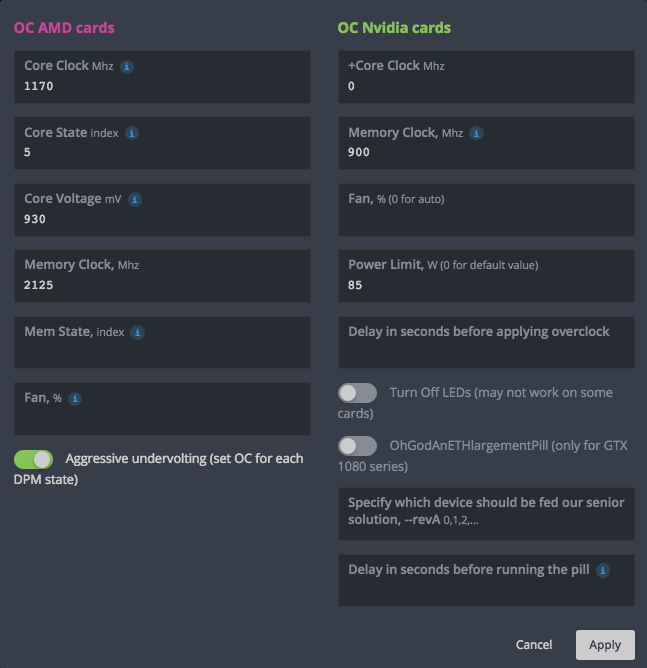647x668 pixels.
Task: Click info icon next to AMD Fan %
Action: [x=75, y=399]
